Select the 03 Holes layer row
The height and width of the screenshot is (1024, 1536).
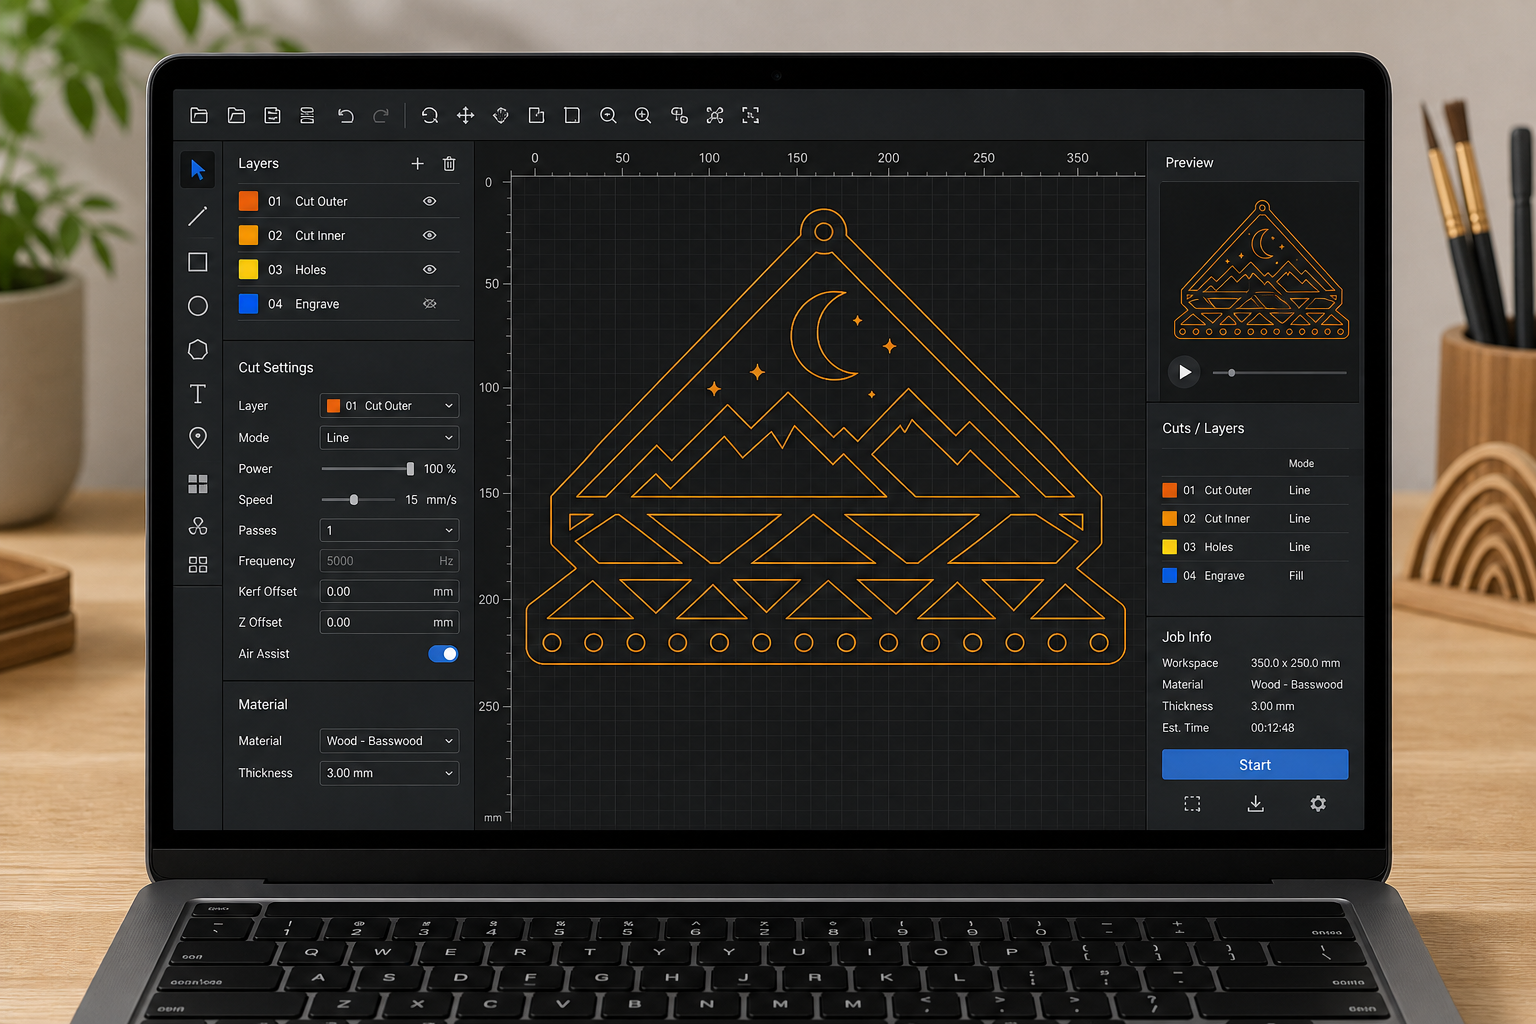[348, 269]
